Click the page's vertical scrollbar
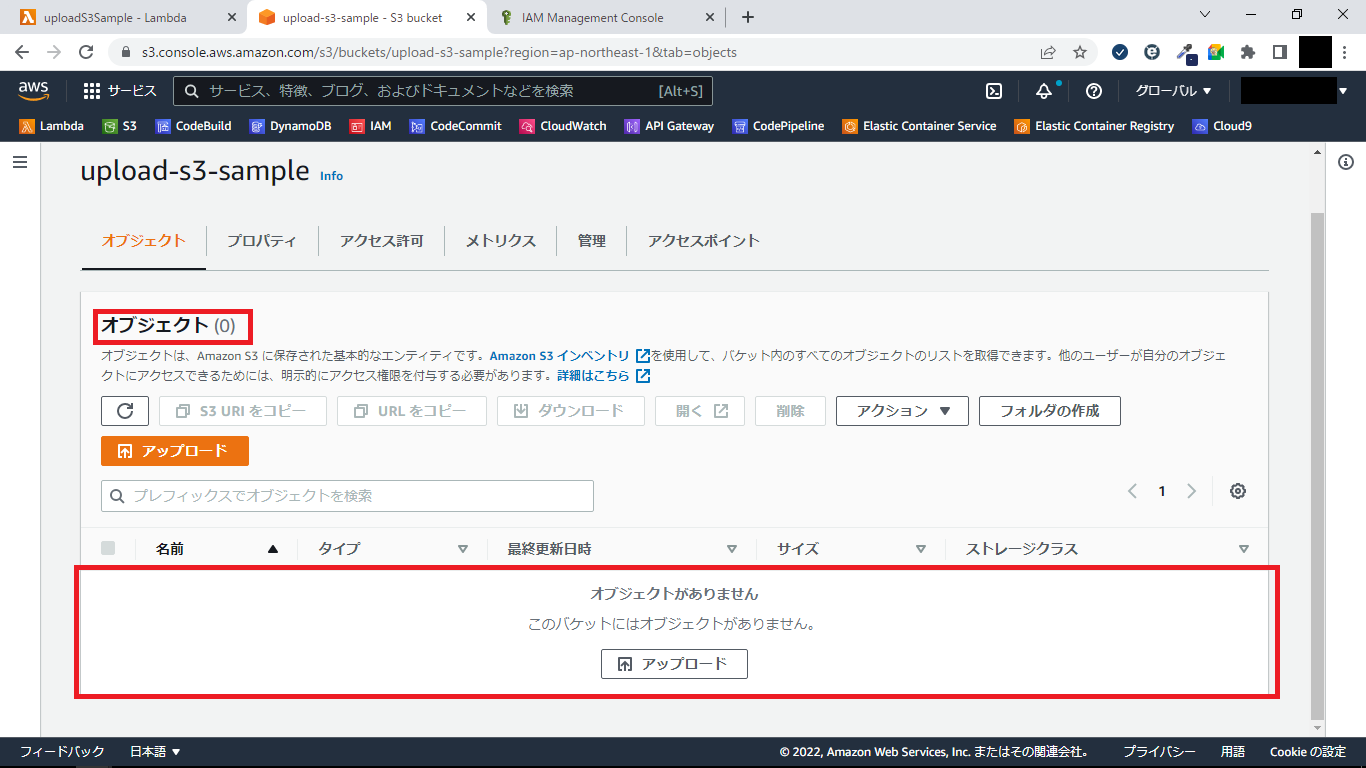The width and height of the screenshot is (1366, 768). coord(1317,460)
